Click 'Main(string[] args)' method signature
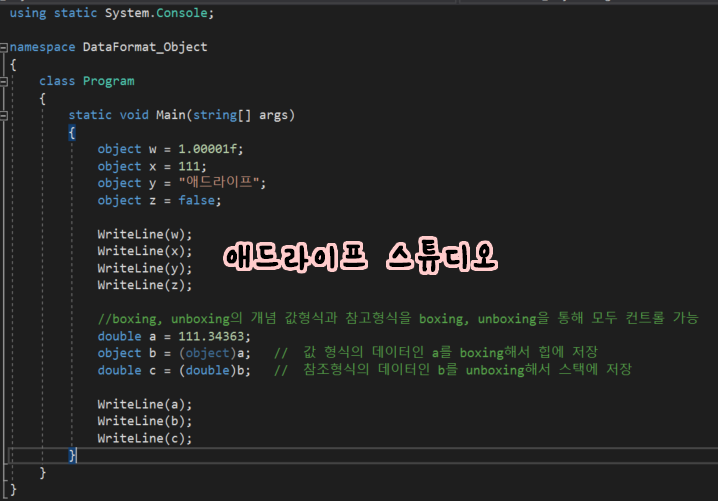 pyautogui.click(x=225, y=115)
